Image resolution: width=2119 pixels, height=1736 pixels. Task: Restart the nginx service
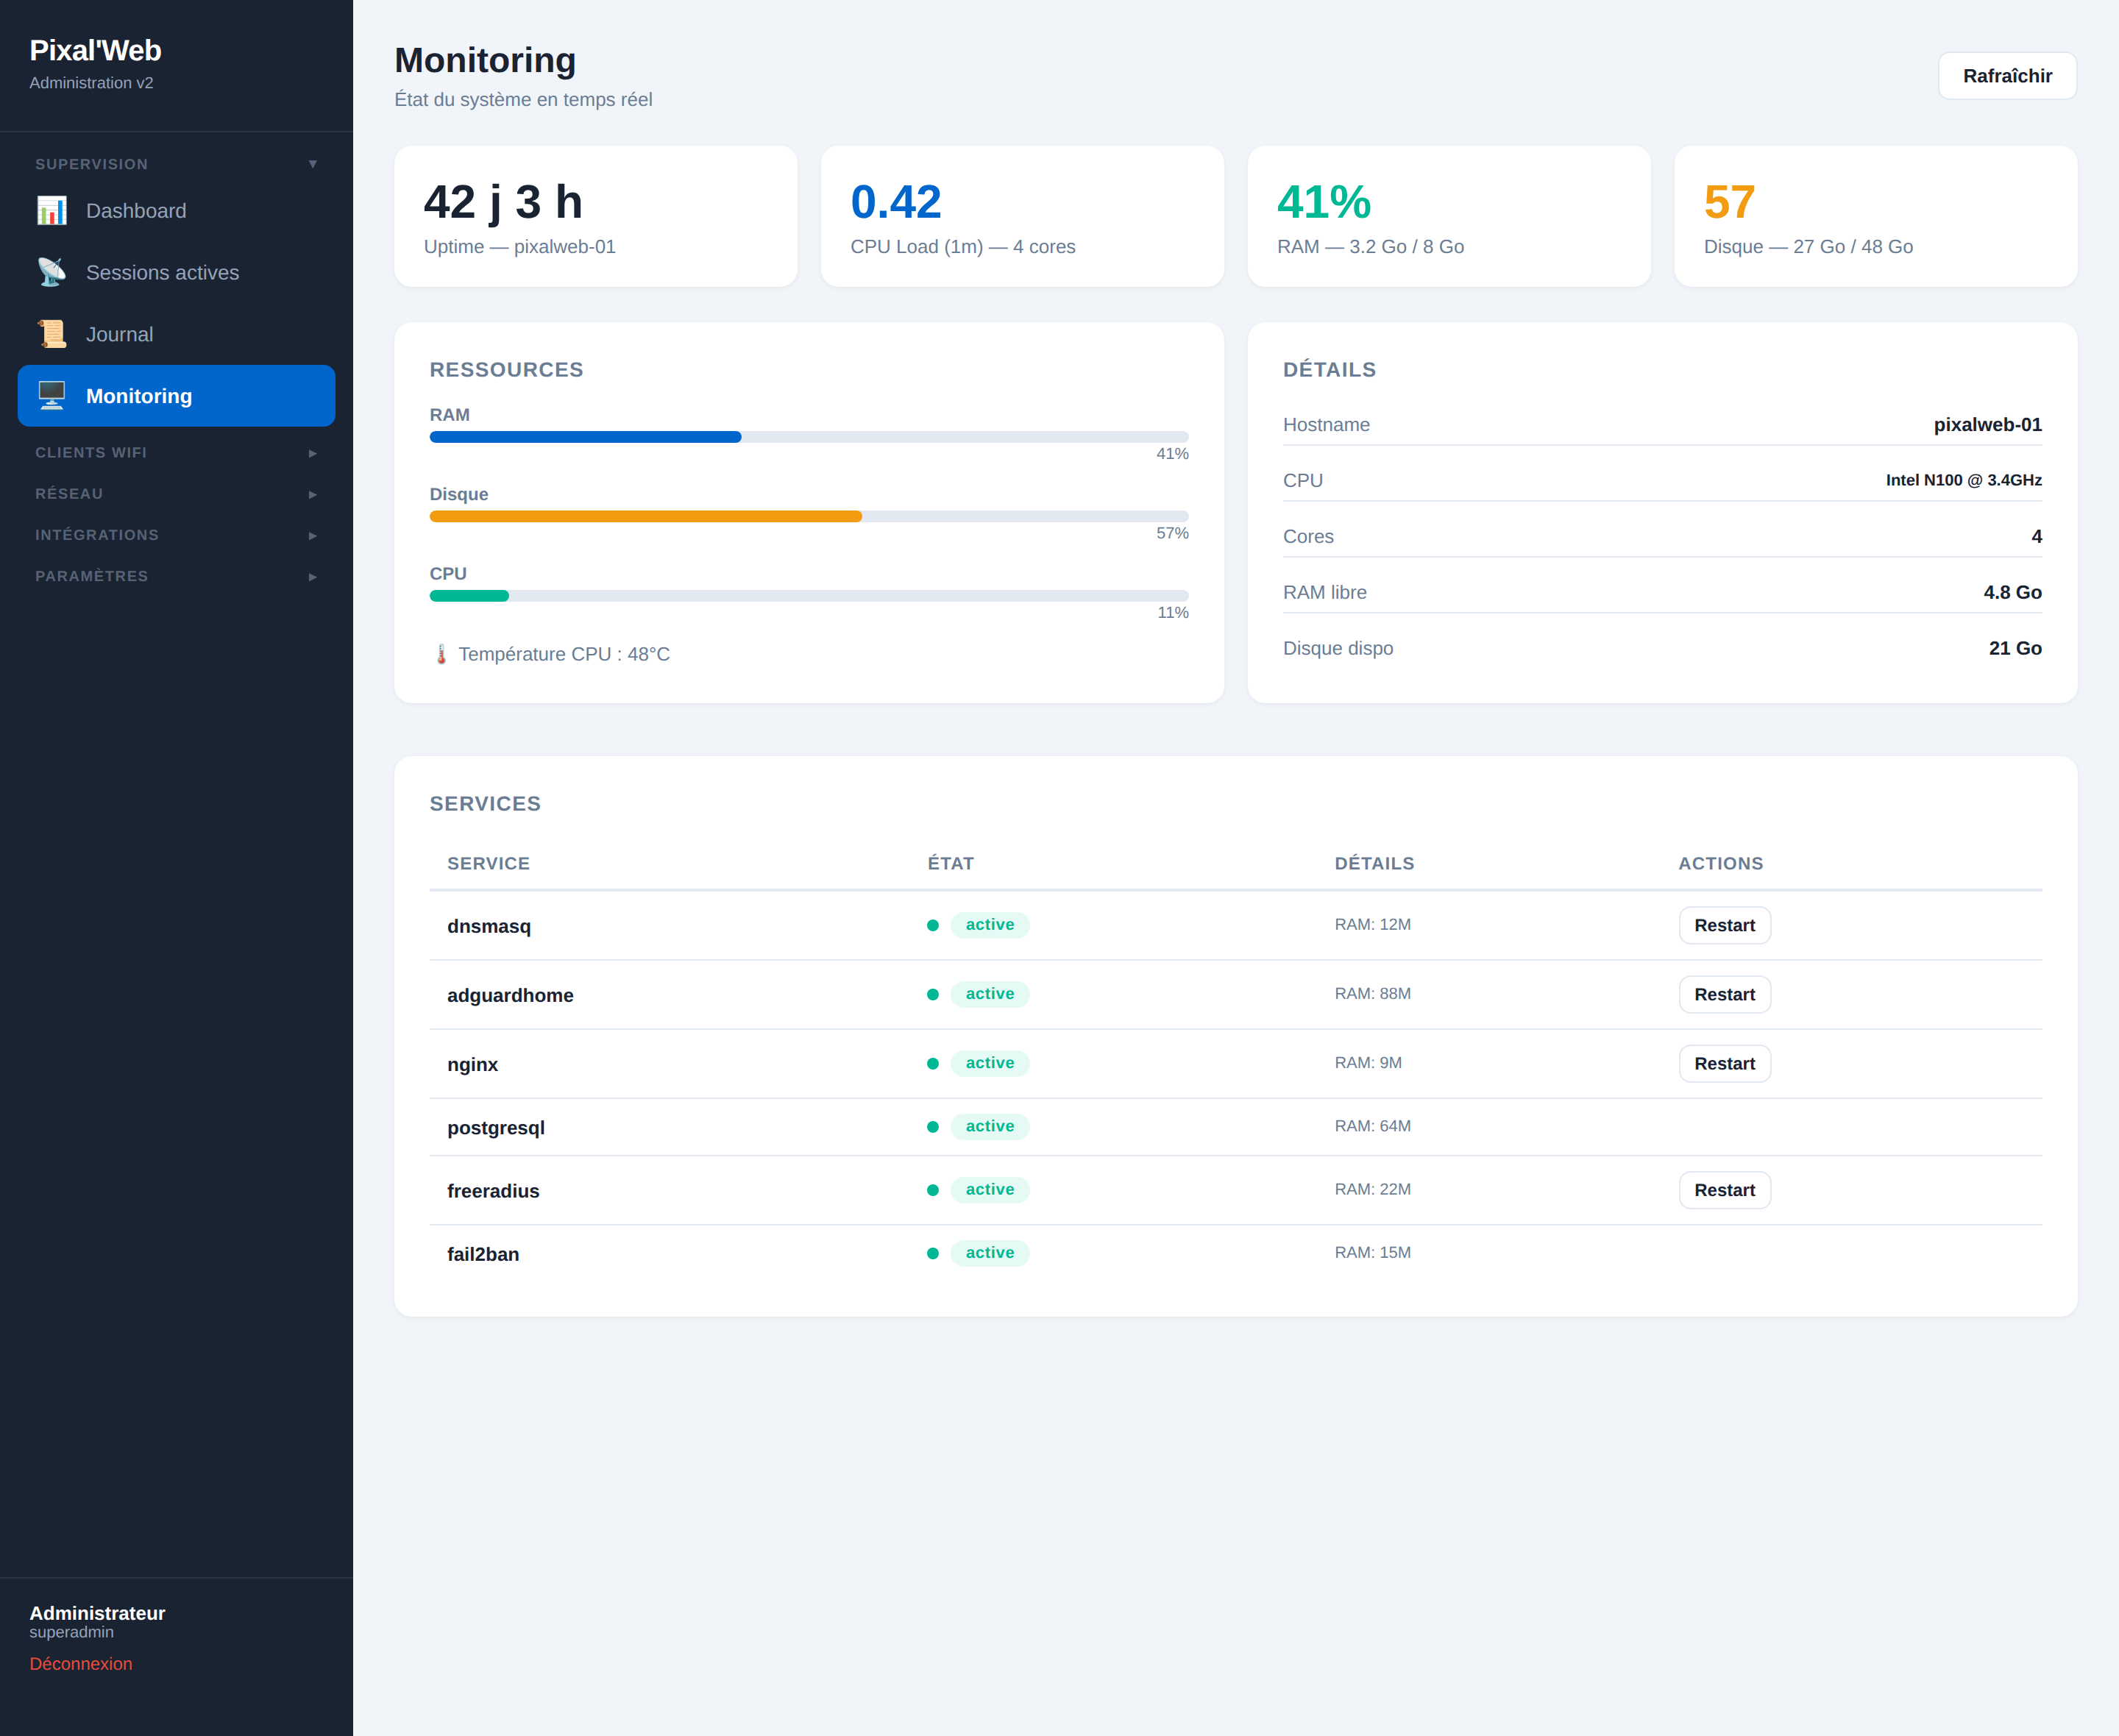(x=1724, y=1064)
